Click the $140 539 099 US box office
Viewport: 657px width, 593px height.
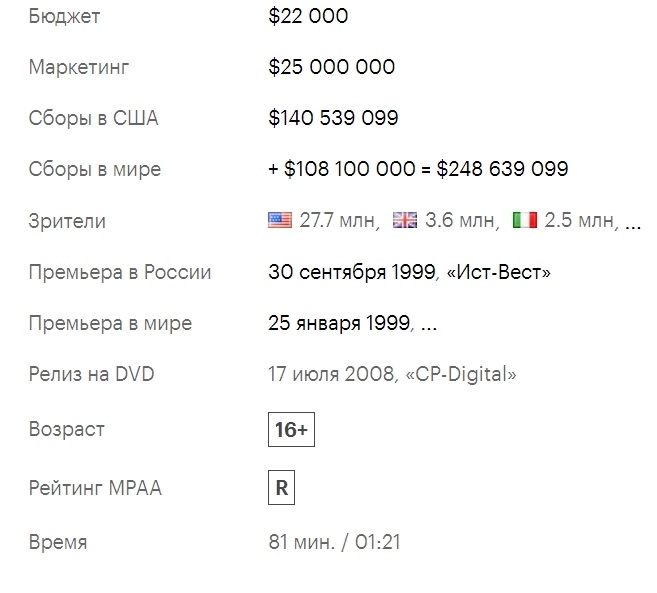point(334,119)
